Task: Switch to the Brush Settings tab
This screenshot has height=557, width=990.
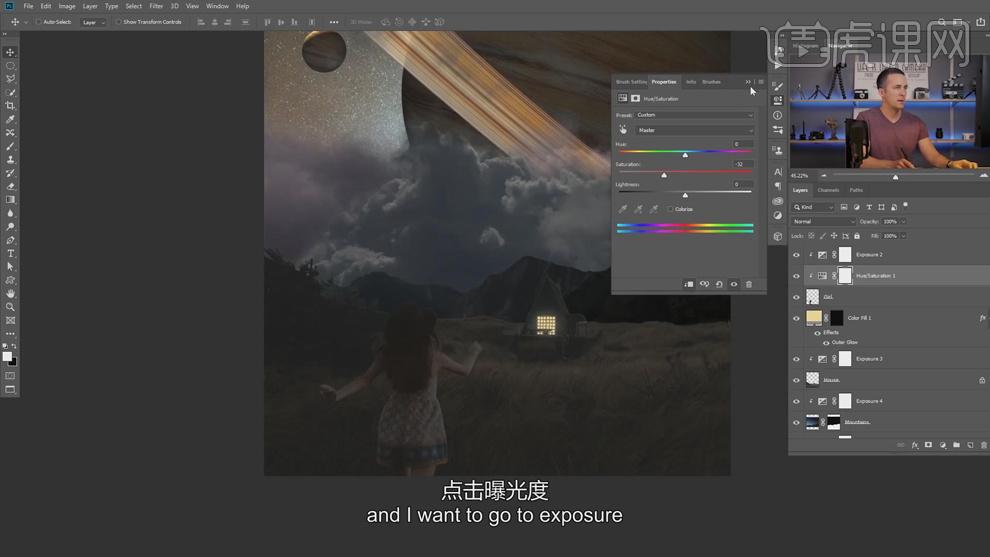Action: (x=631, y=82)
